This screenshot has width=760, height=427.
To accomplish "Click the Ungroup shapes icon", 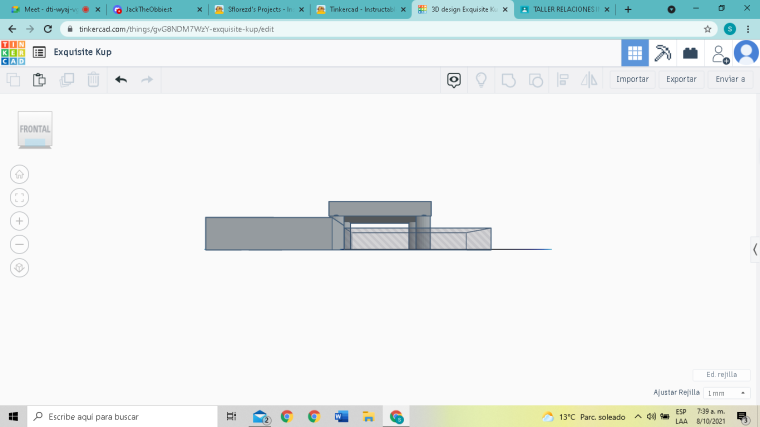I will tap(536, 80).
